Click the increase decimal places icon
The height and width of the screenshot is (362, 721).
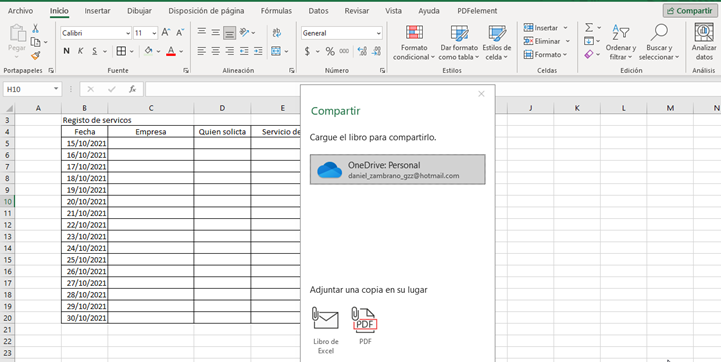pyautogui.click(x=362, y=52)
